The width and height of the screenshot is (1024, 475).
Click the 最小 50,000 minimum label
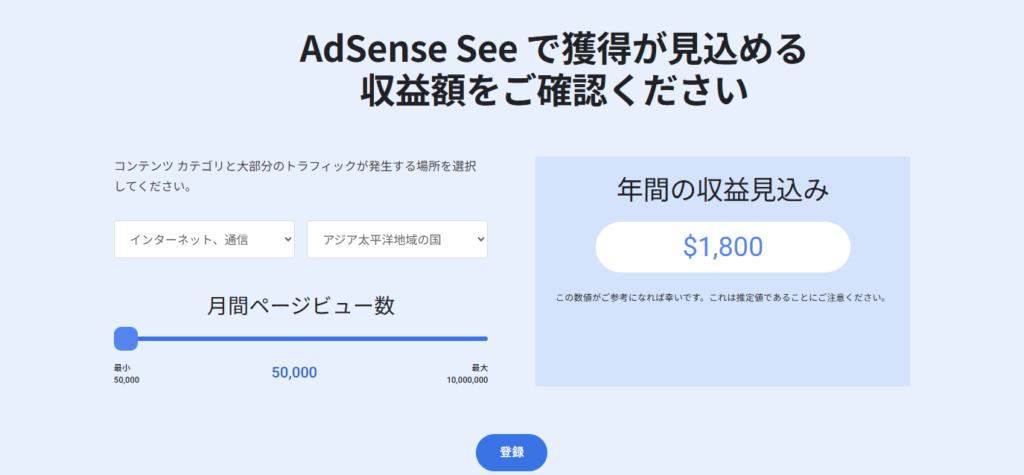[x=126, y=374]
